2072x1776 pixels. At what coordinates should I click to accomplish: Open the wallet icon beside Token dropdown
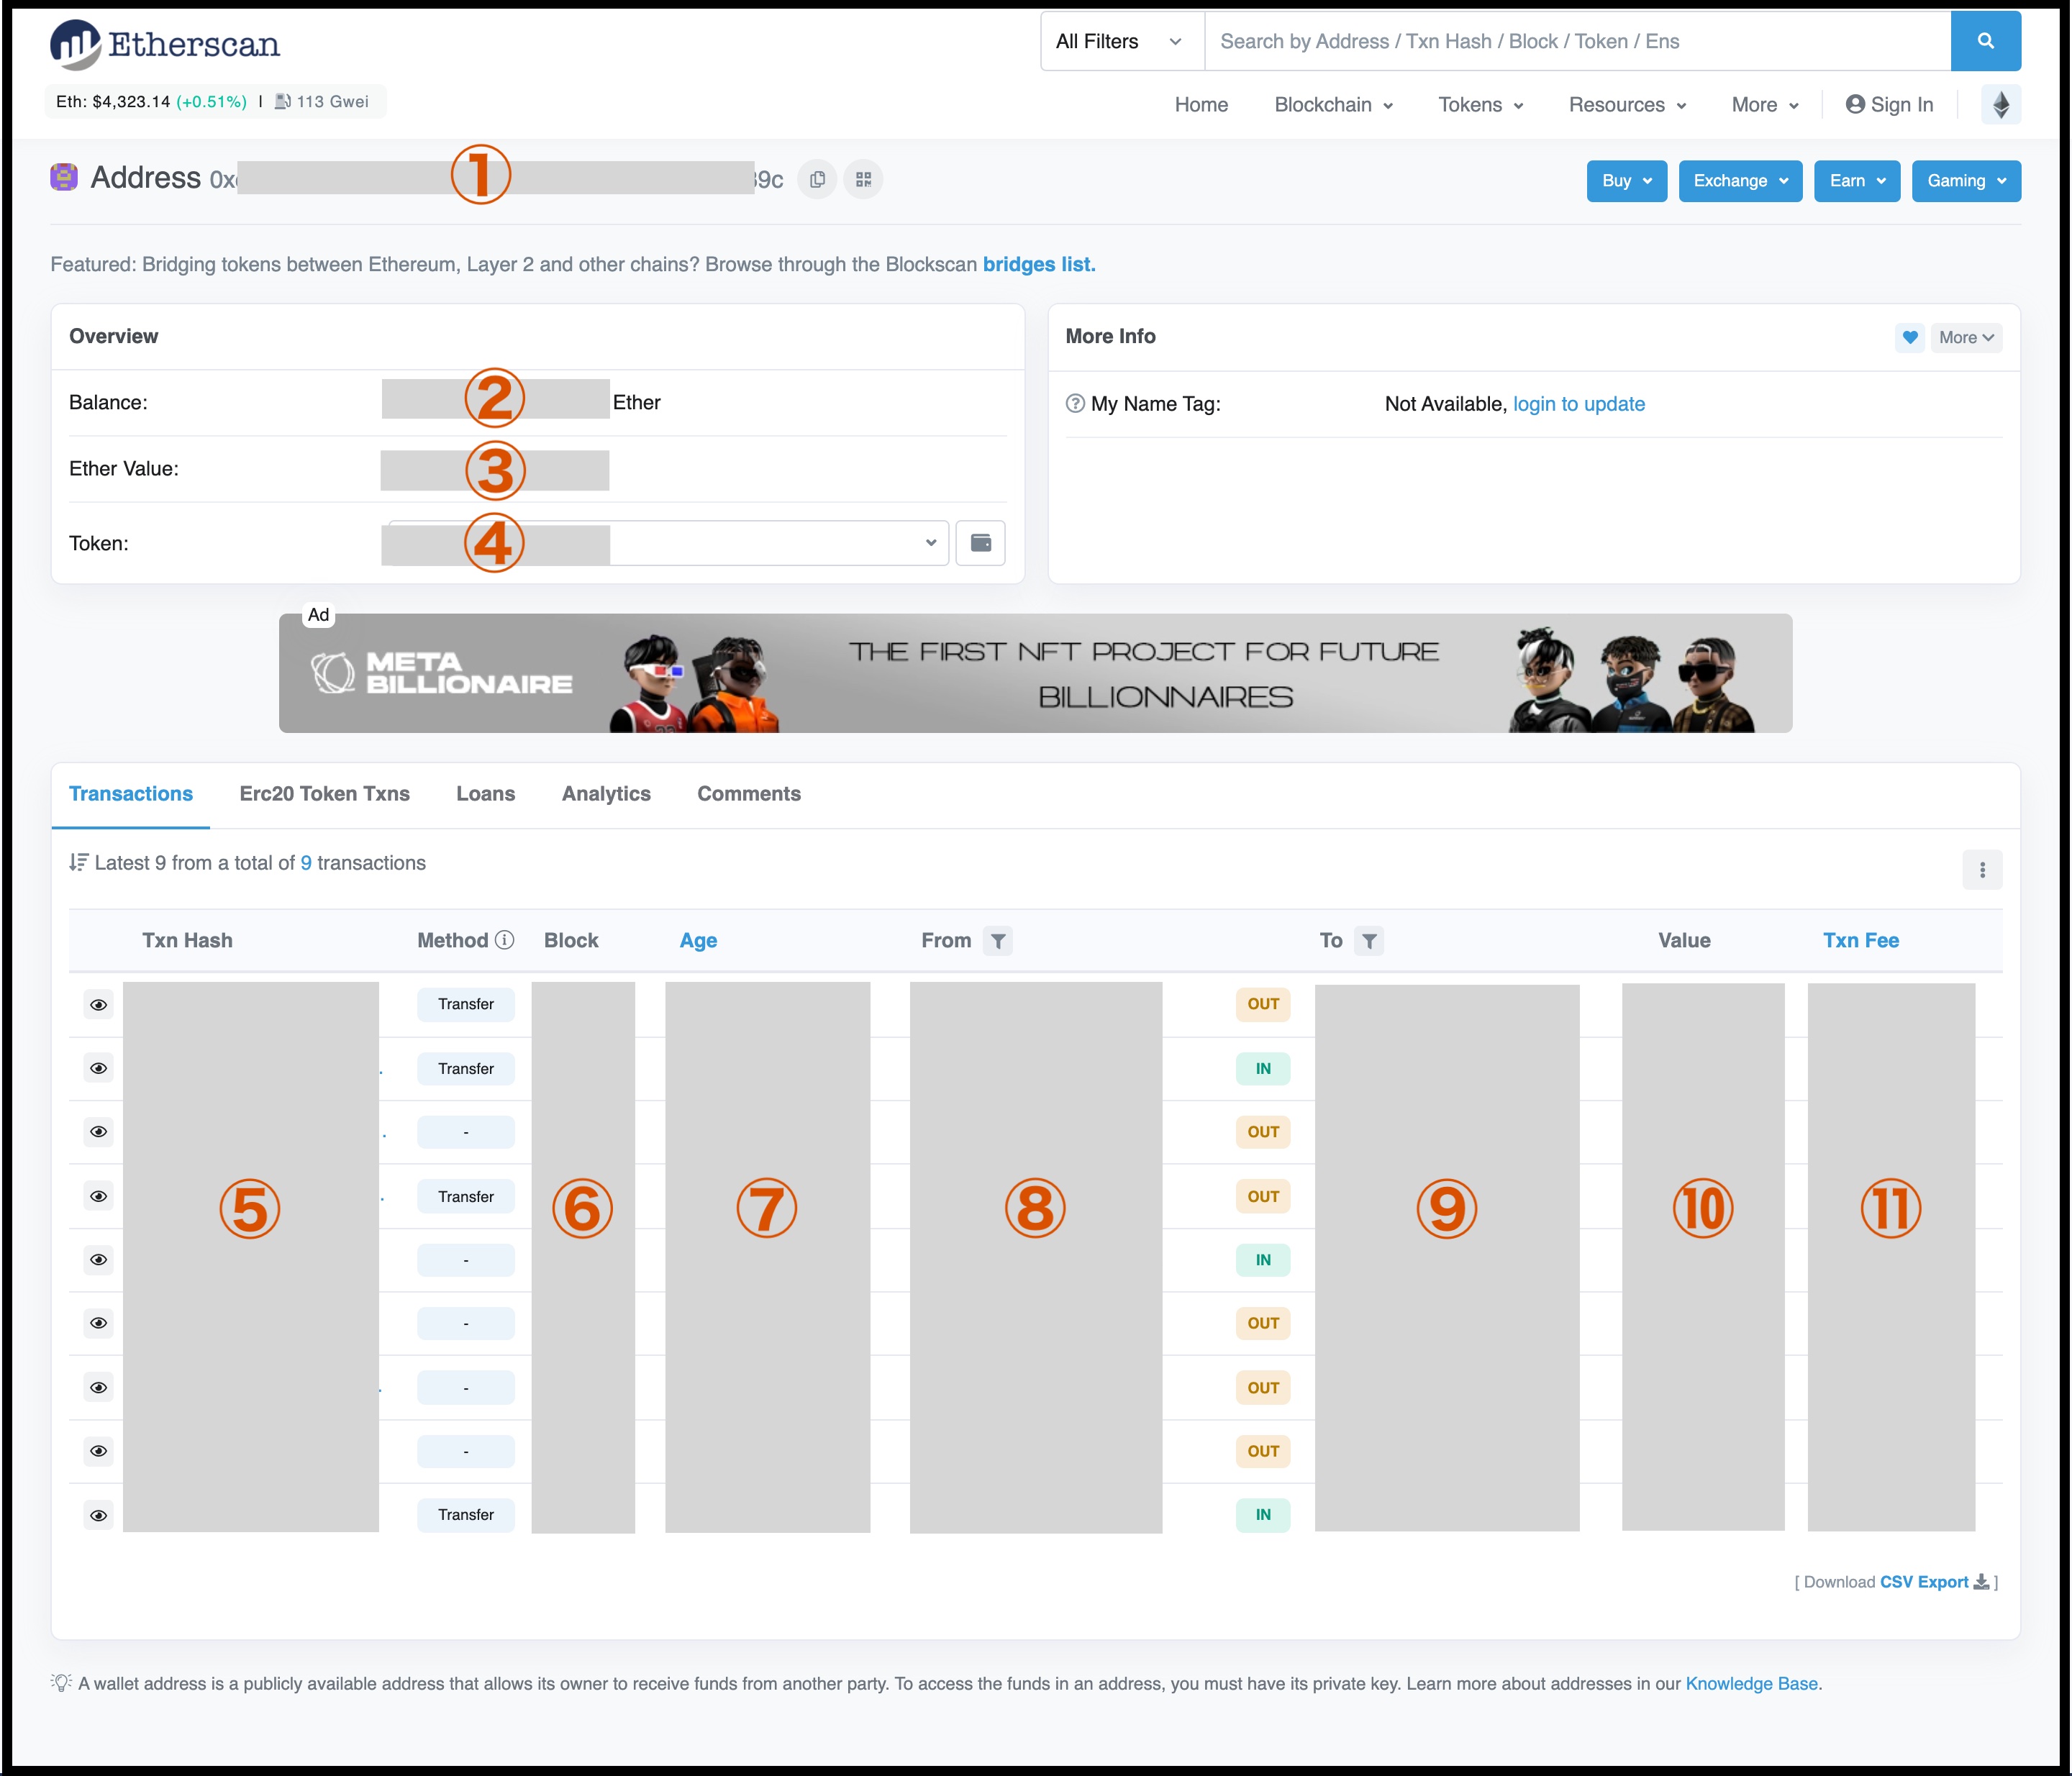point(981,542)
